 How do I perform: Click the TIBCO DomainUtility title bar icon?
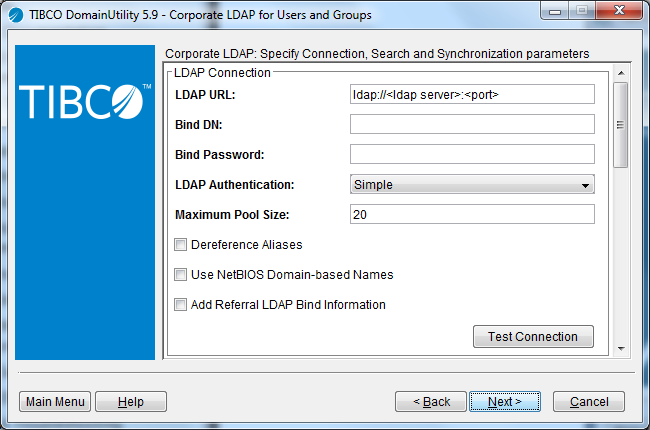coord(16,15)
